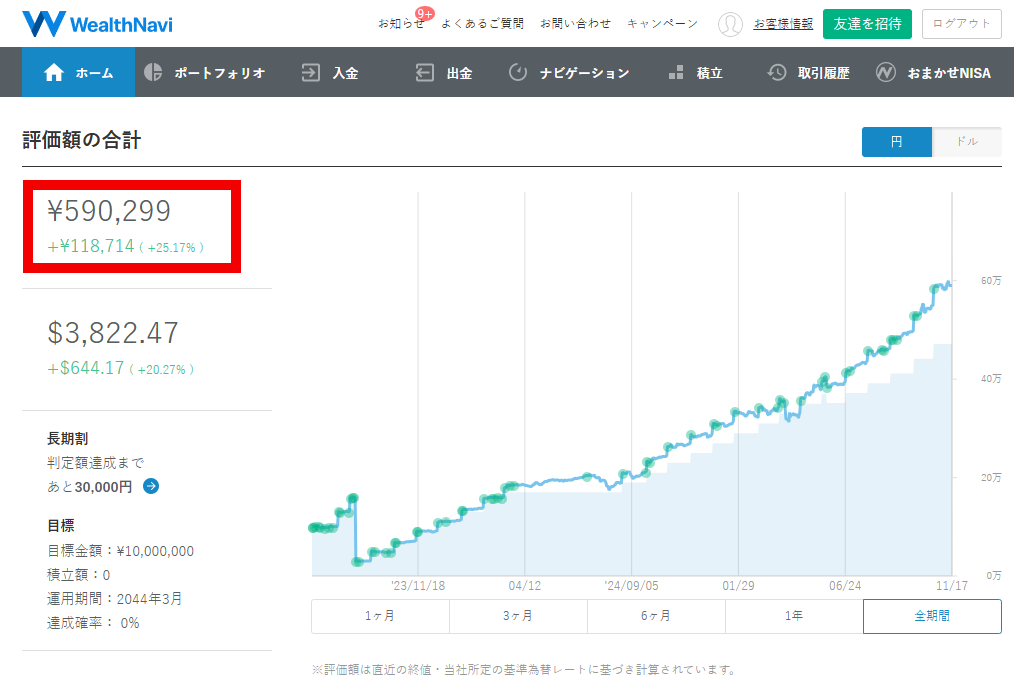Select the 全期間 chart range

point(932,616)
